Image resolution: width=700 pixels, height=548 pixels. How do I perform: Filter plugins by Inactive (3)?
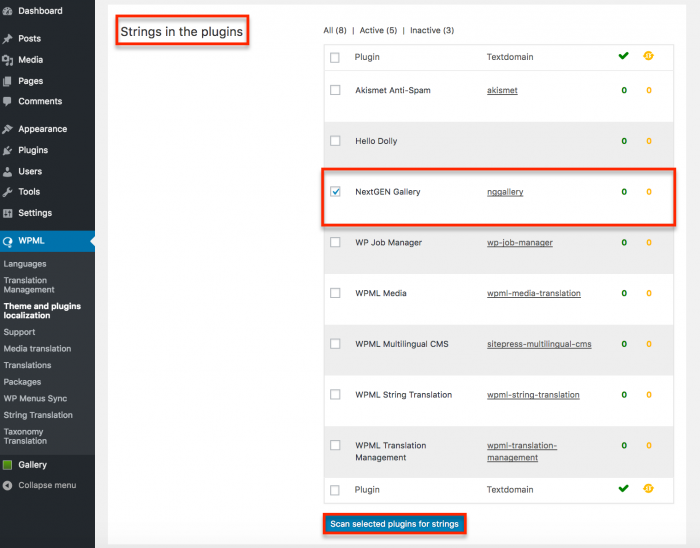coord(432,30)
